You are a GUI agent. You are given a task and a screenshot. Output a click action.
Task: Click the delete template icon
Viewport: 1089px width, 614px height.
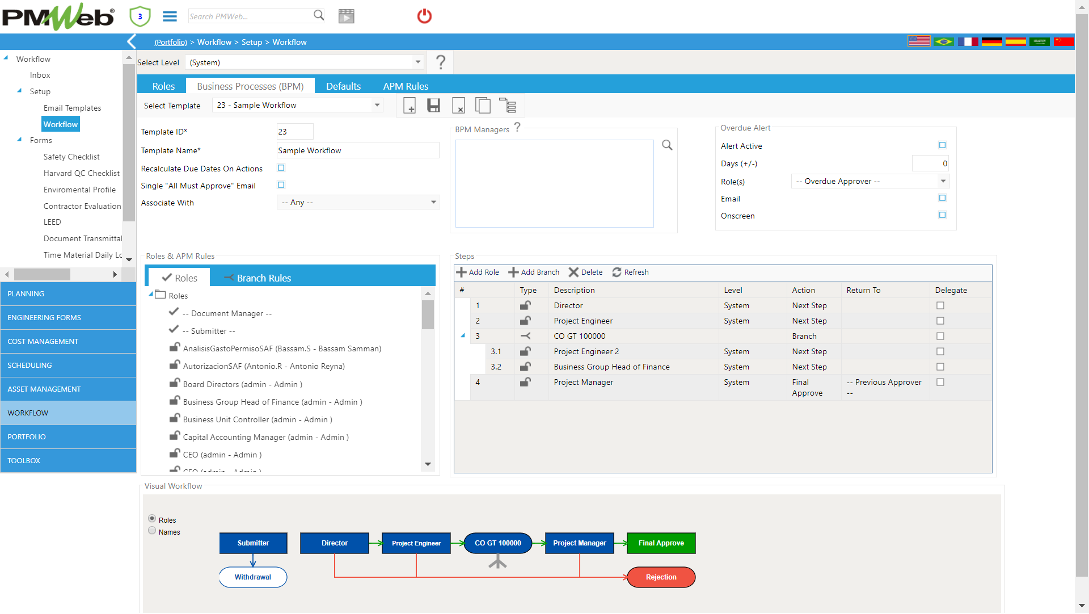tap(458, 106)
